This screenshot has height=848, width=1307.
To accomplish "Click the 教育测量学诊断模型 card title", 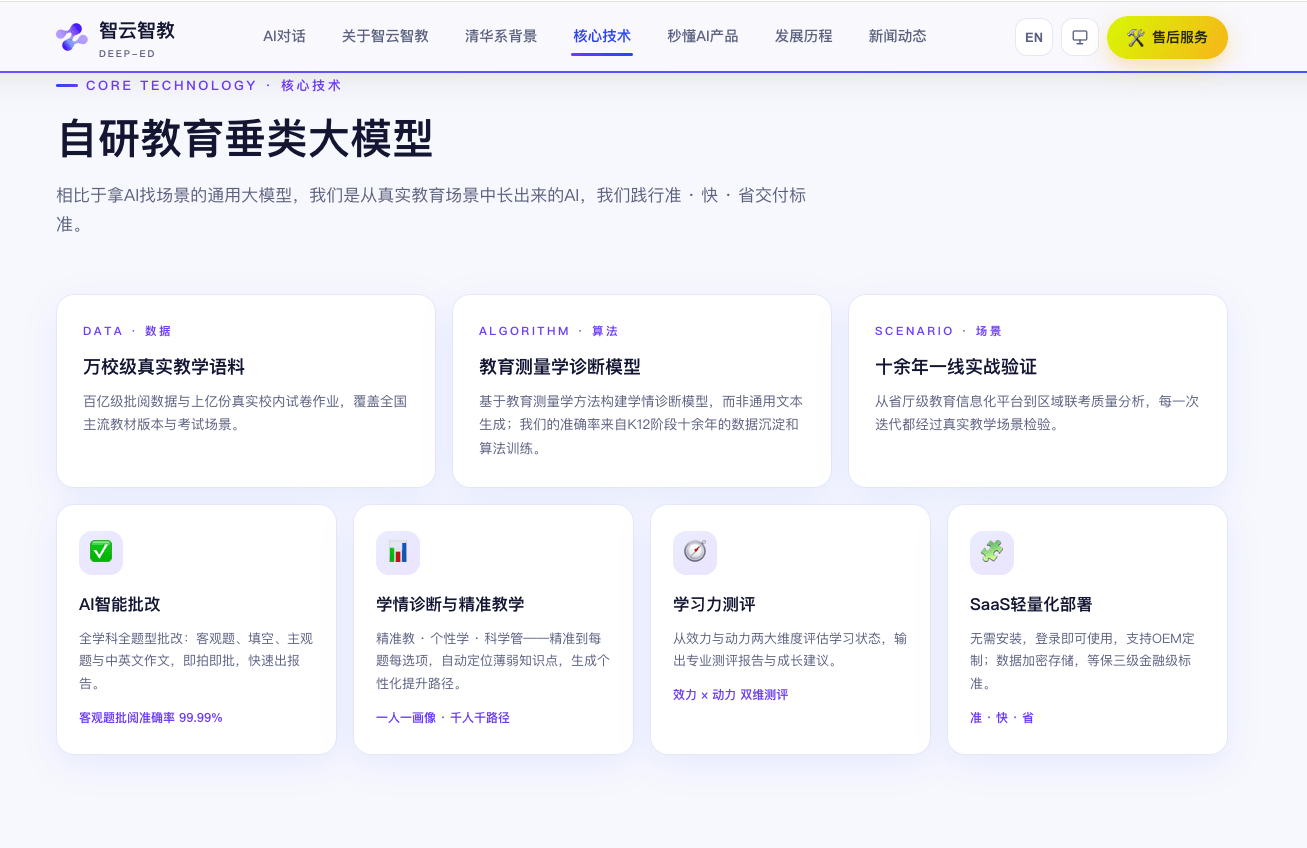I will [560, 367].
